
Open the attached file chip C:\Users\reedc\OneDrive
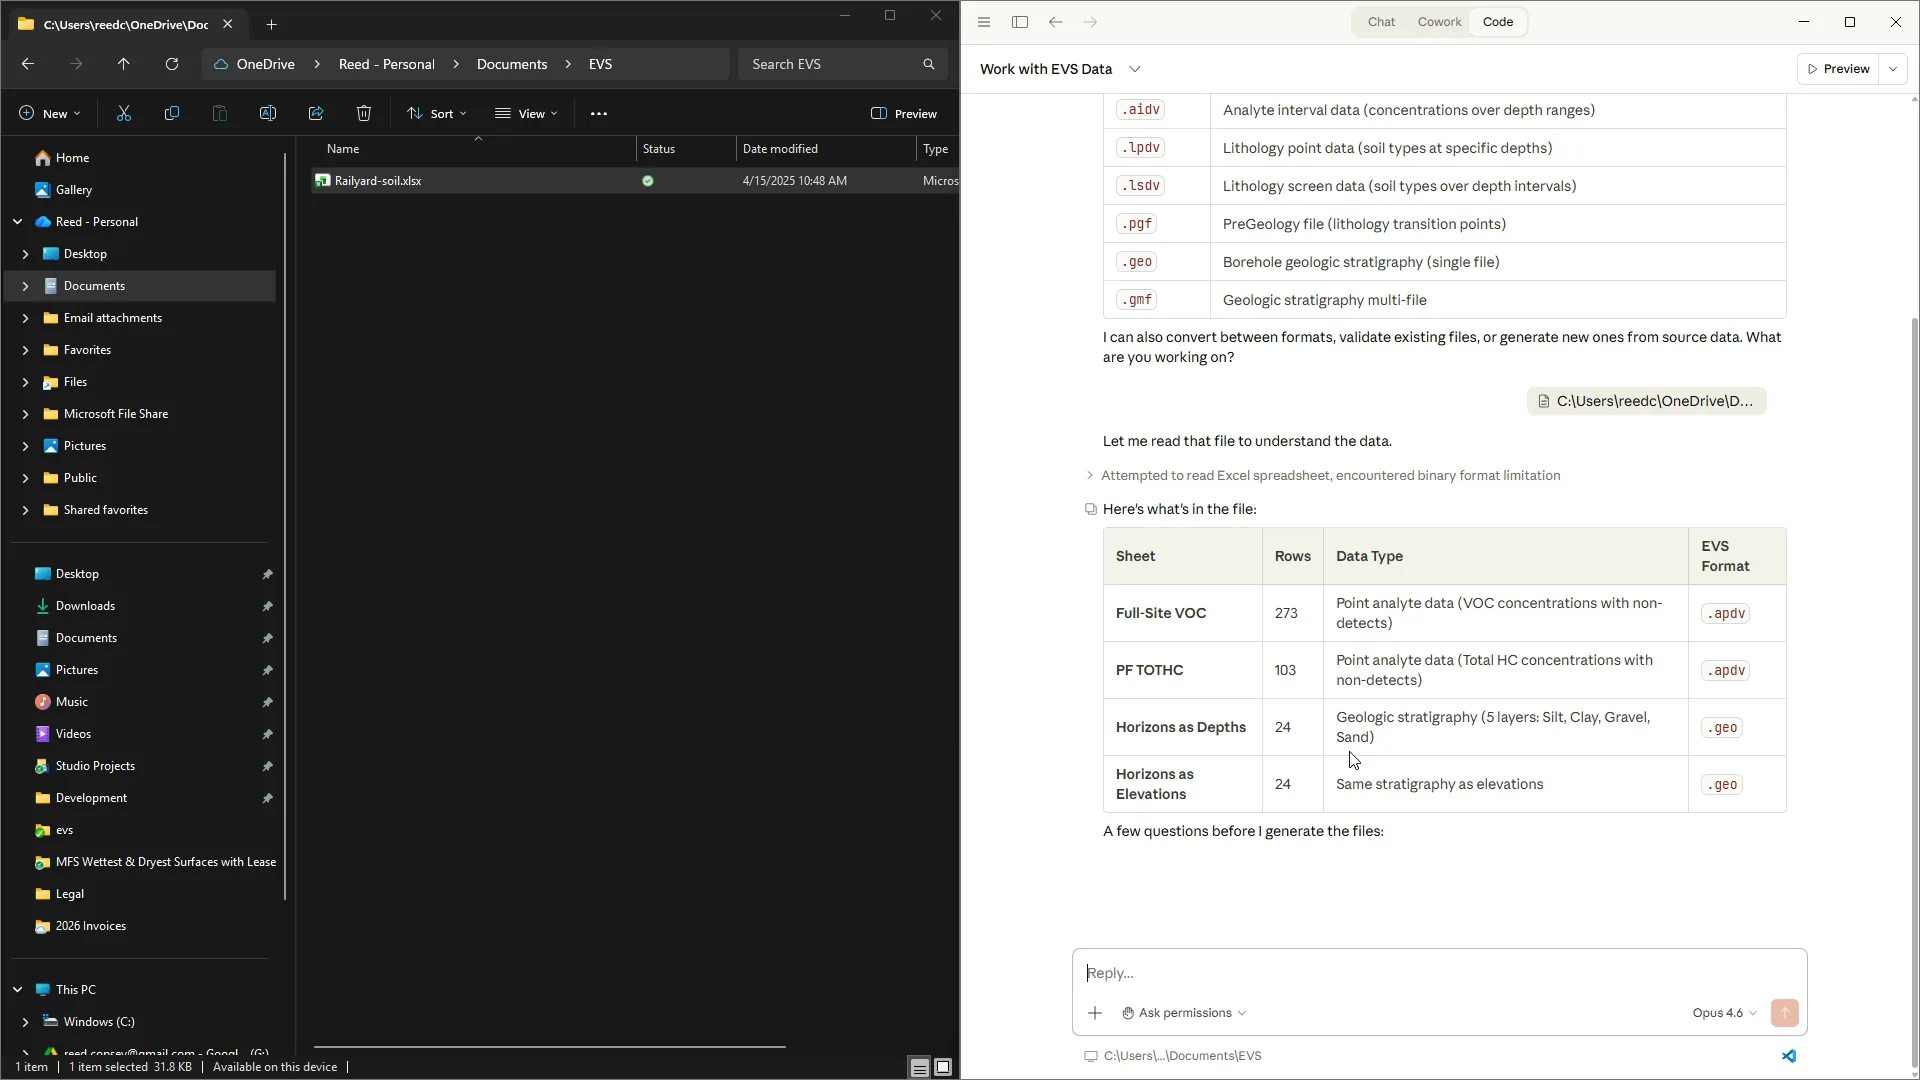tap(1646, 401)
